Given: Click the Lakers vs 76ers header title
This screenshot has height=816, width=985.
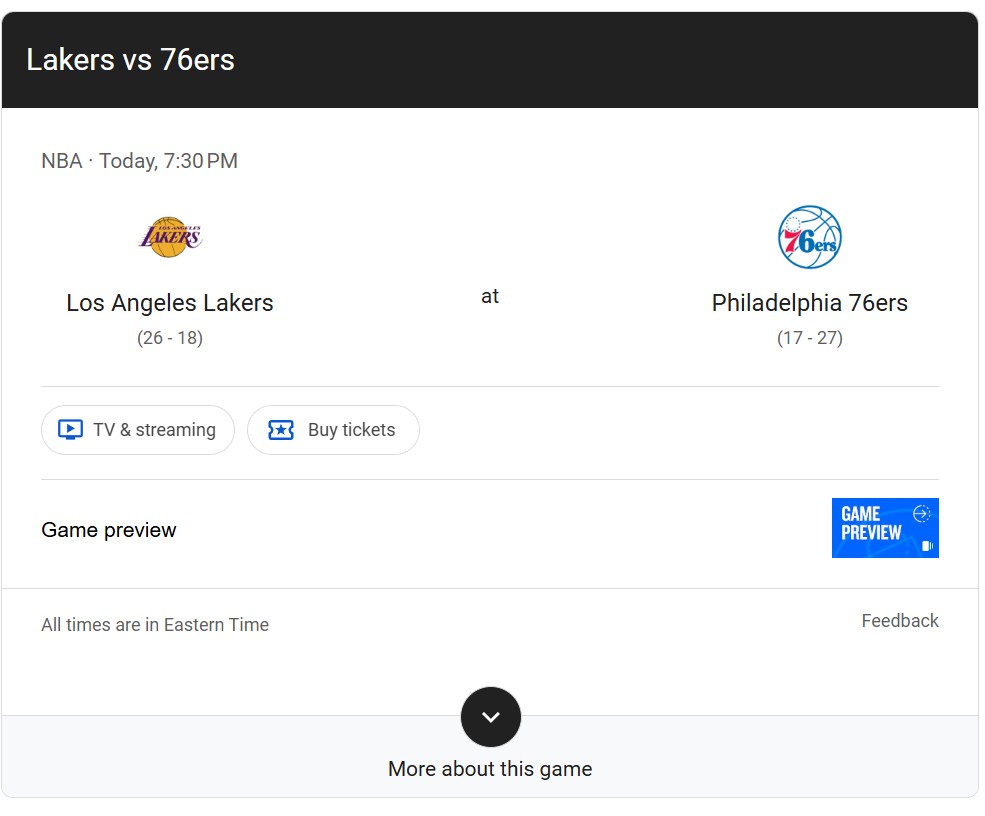Looking at the screenshot, I should click(130, 60).
